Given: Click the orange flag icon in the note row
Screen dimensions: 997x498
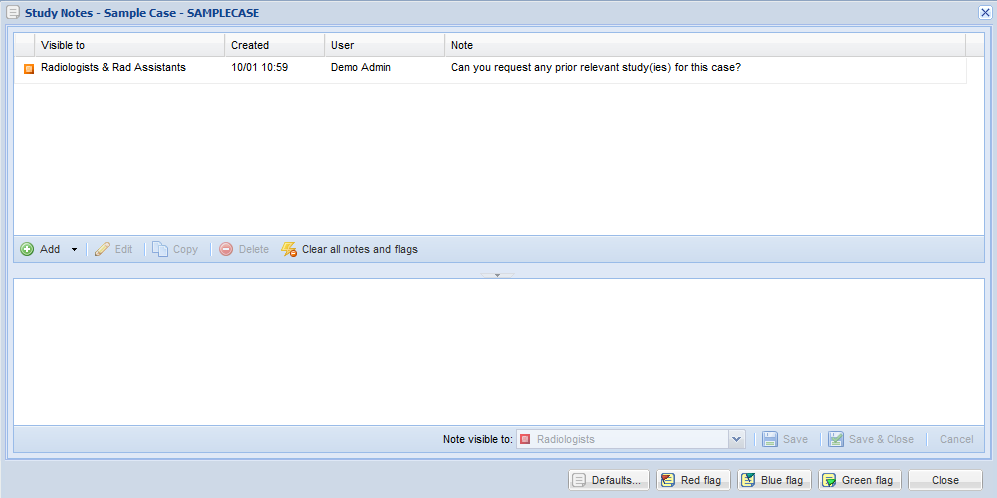Looking at the screenshot, I should [29, 69].
